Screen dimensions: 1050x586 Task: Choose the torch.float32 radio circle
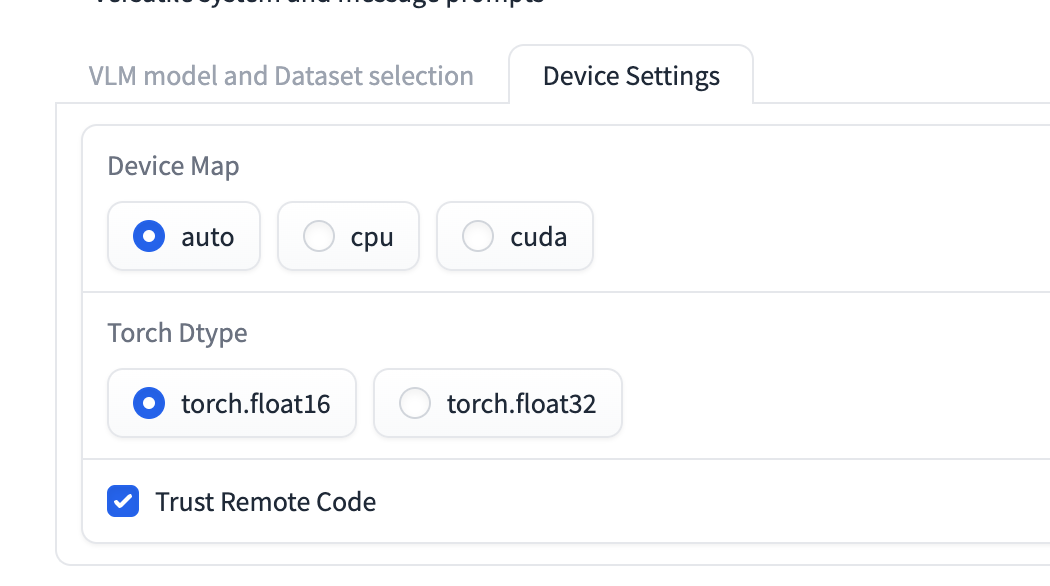point(415,404)
